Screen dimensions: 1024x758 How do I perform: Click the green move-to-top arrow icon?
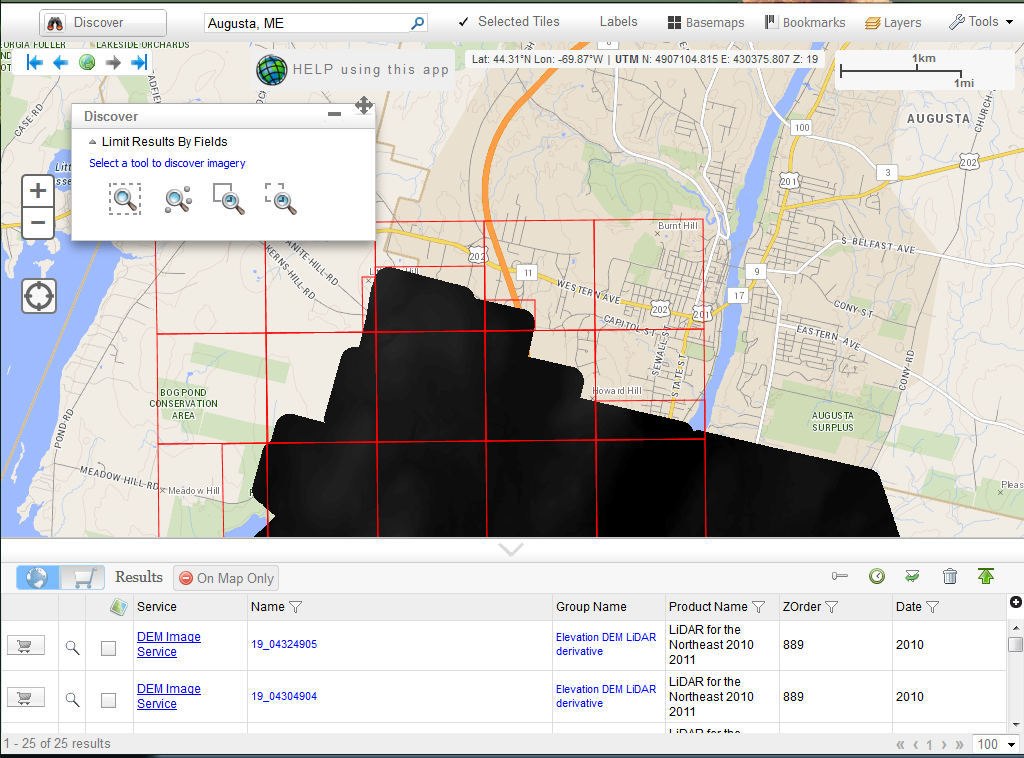tap(986, 576)
